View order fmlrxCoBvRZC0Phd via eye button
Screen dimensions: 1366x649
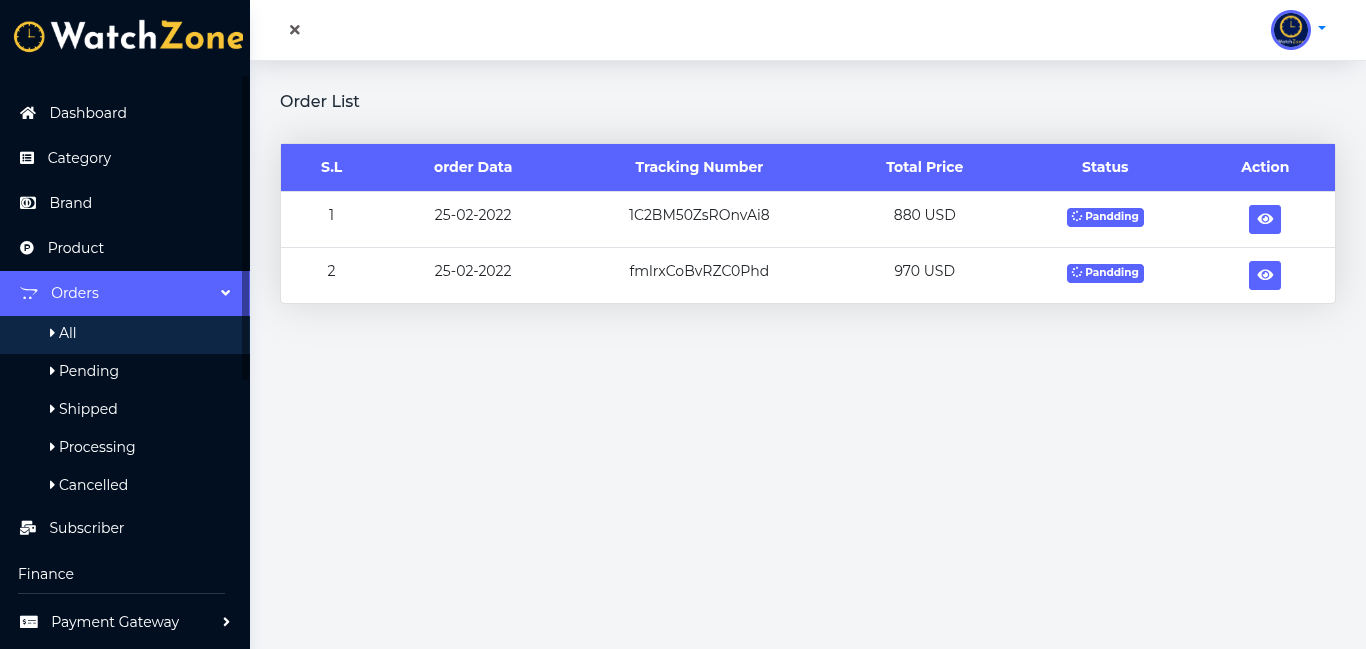1264,275
